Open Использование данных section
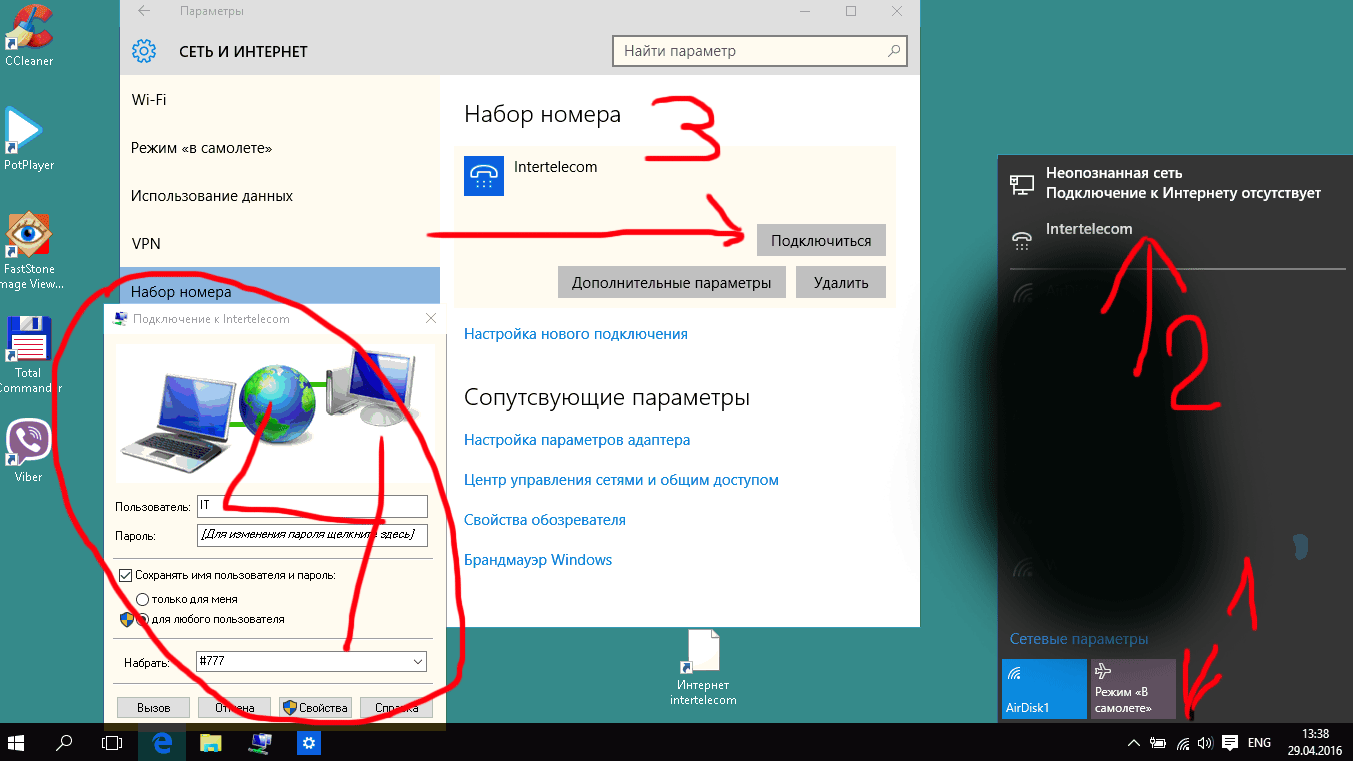Viewport: 1353px width, 761px height. coord(280,196)
